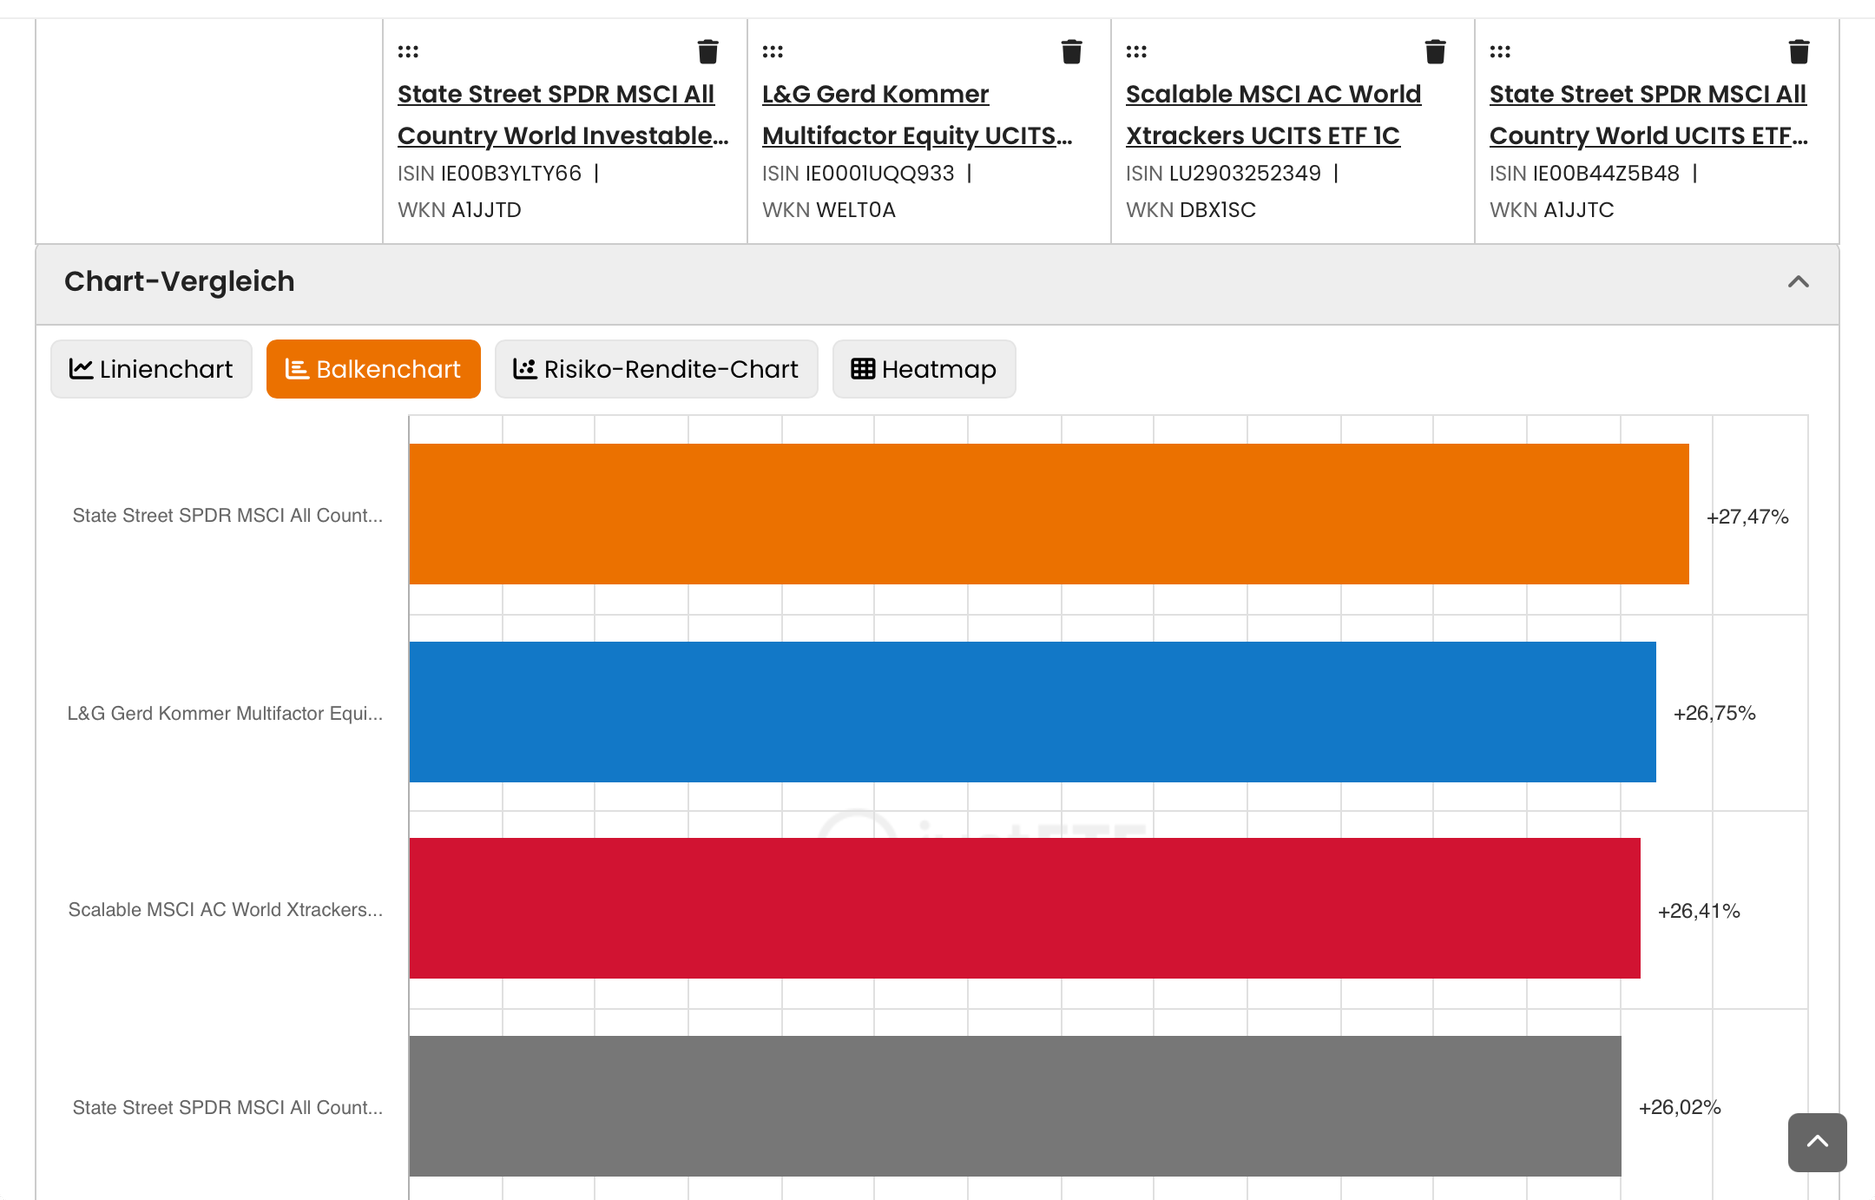Click the +26,02% value label
Screen dimensions: 1875x1200
[x=1679, y=1107]
